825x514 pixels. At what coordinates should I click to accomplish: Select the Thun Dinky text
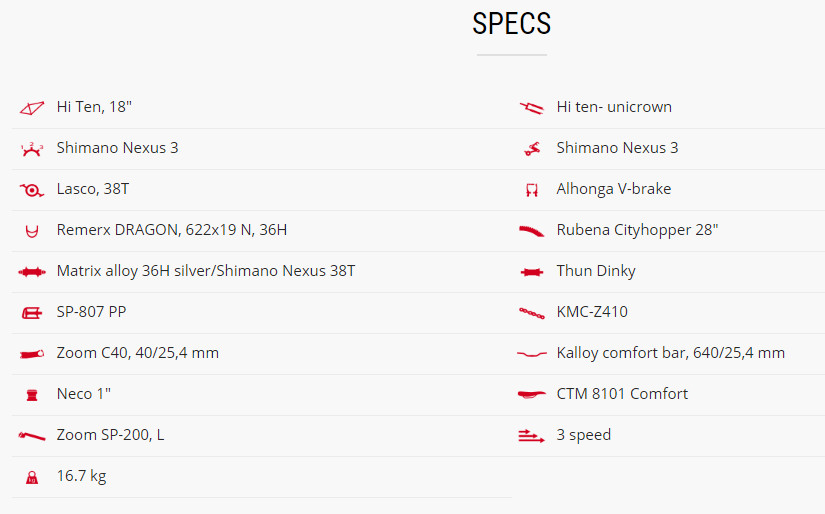tap(596, 270)
